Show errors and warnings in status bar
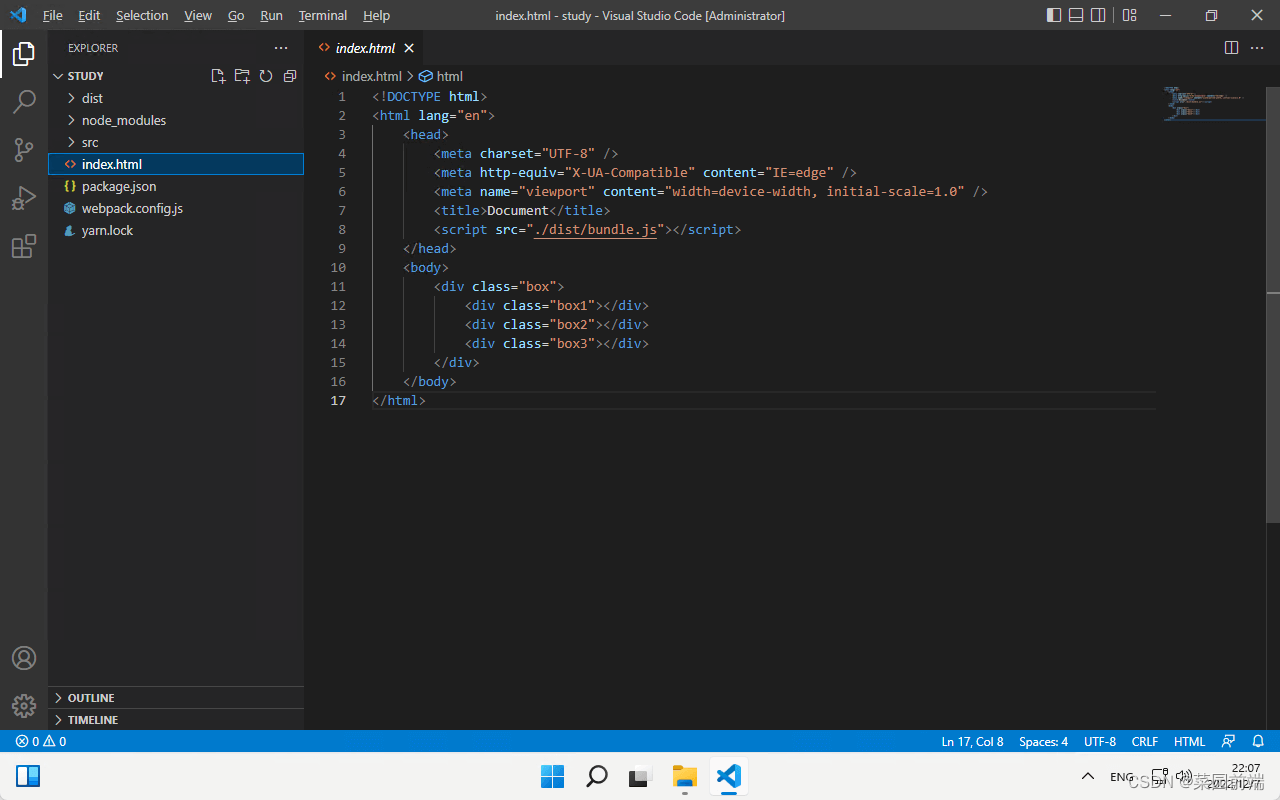The width and height of the screenshot is (1280, 800). pos(41,742)
